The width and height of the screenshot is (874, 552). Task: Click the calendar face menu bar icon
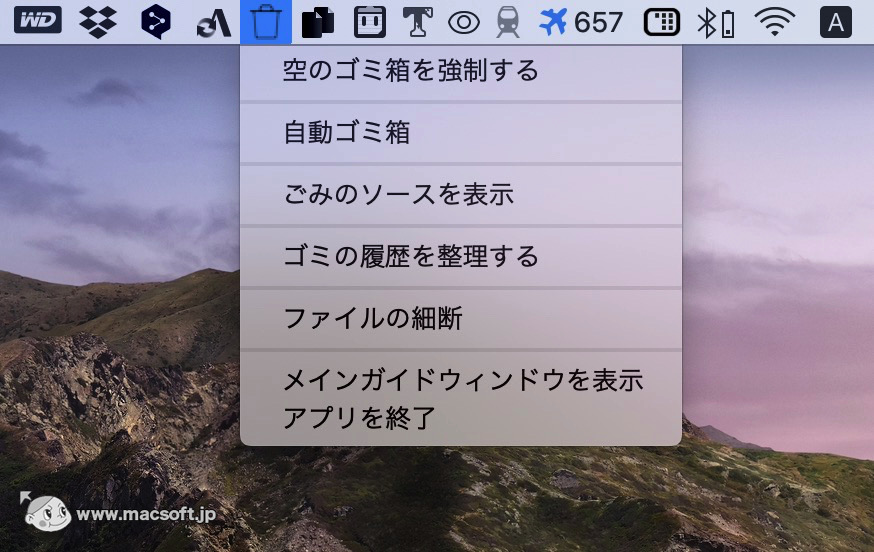[370, 22]
